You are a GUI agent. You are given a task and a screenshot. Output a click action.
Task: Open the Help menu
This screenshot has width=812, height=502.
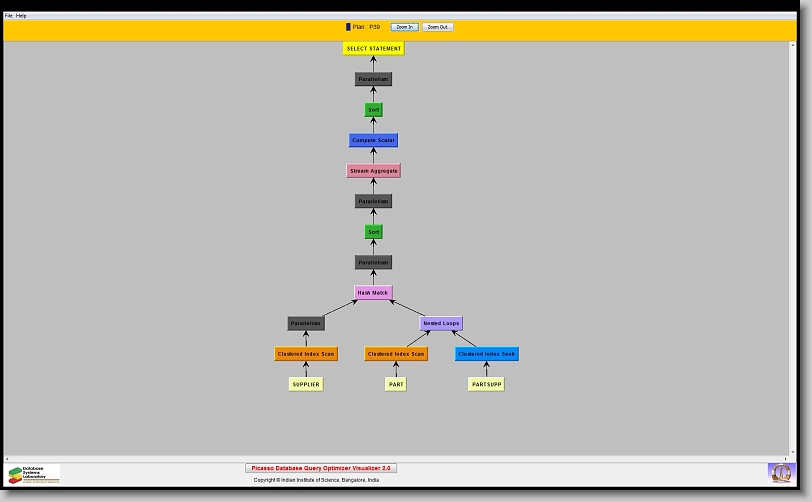tap(22, 16)
